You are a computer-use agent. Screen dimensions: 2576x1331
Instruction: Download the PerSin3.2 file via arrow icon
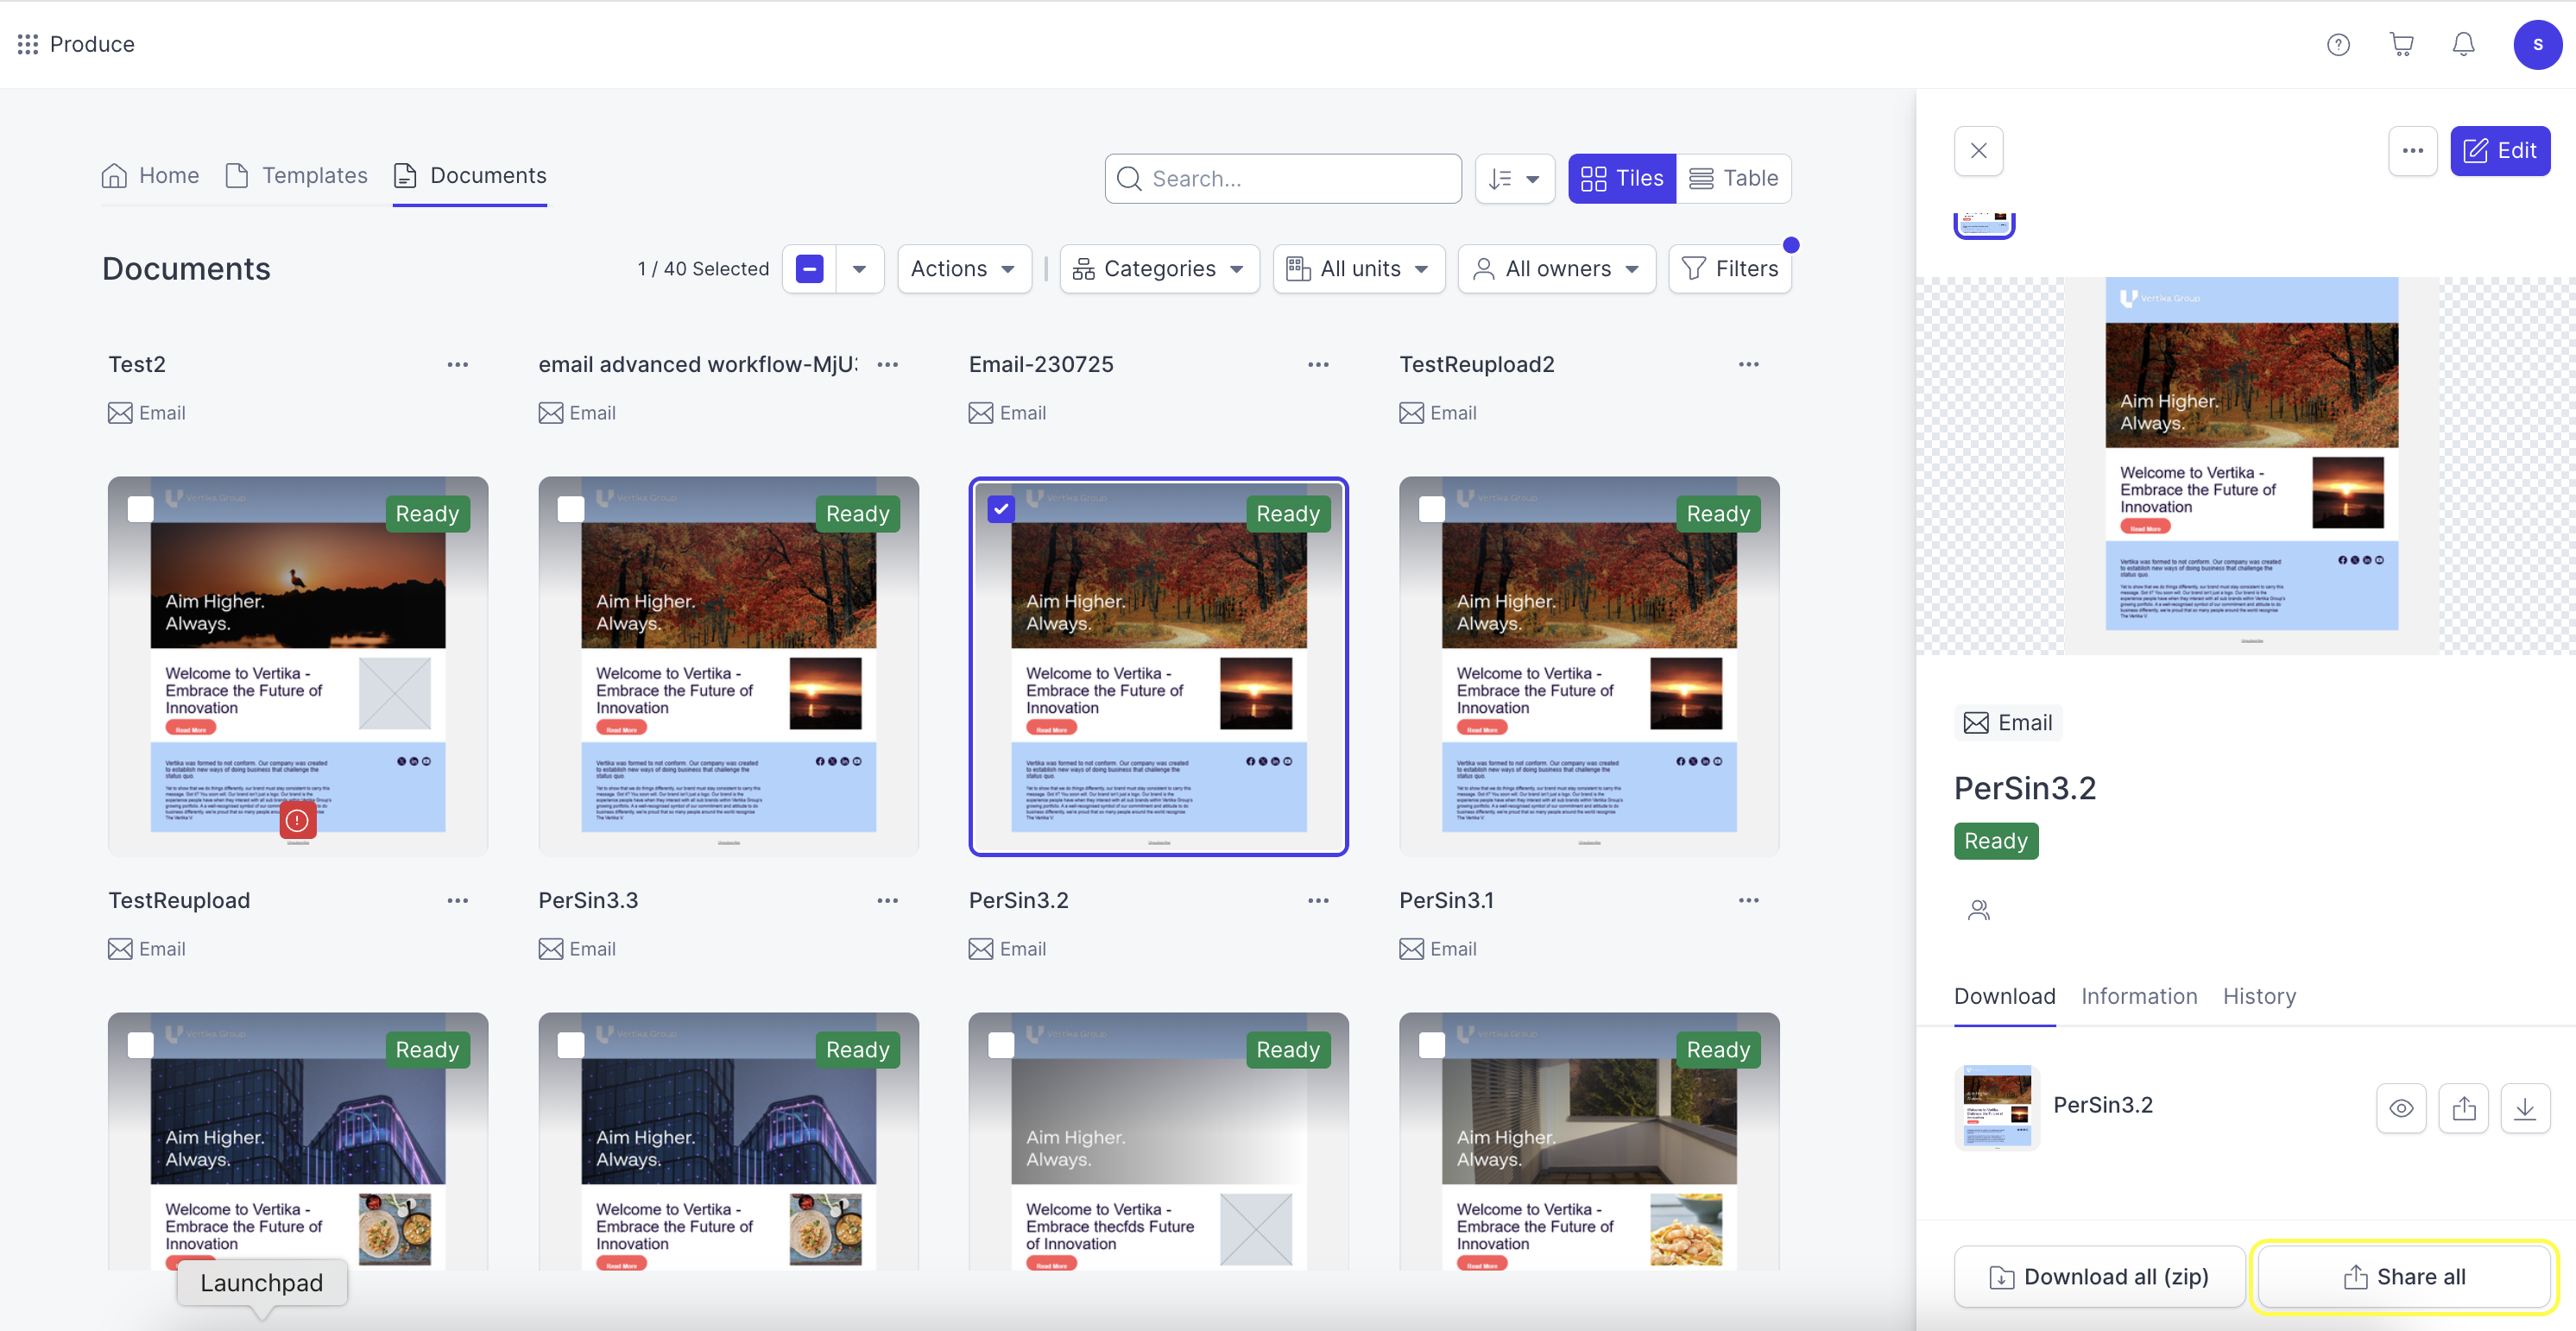point(2525,1108)
